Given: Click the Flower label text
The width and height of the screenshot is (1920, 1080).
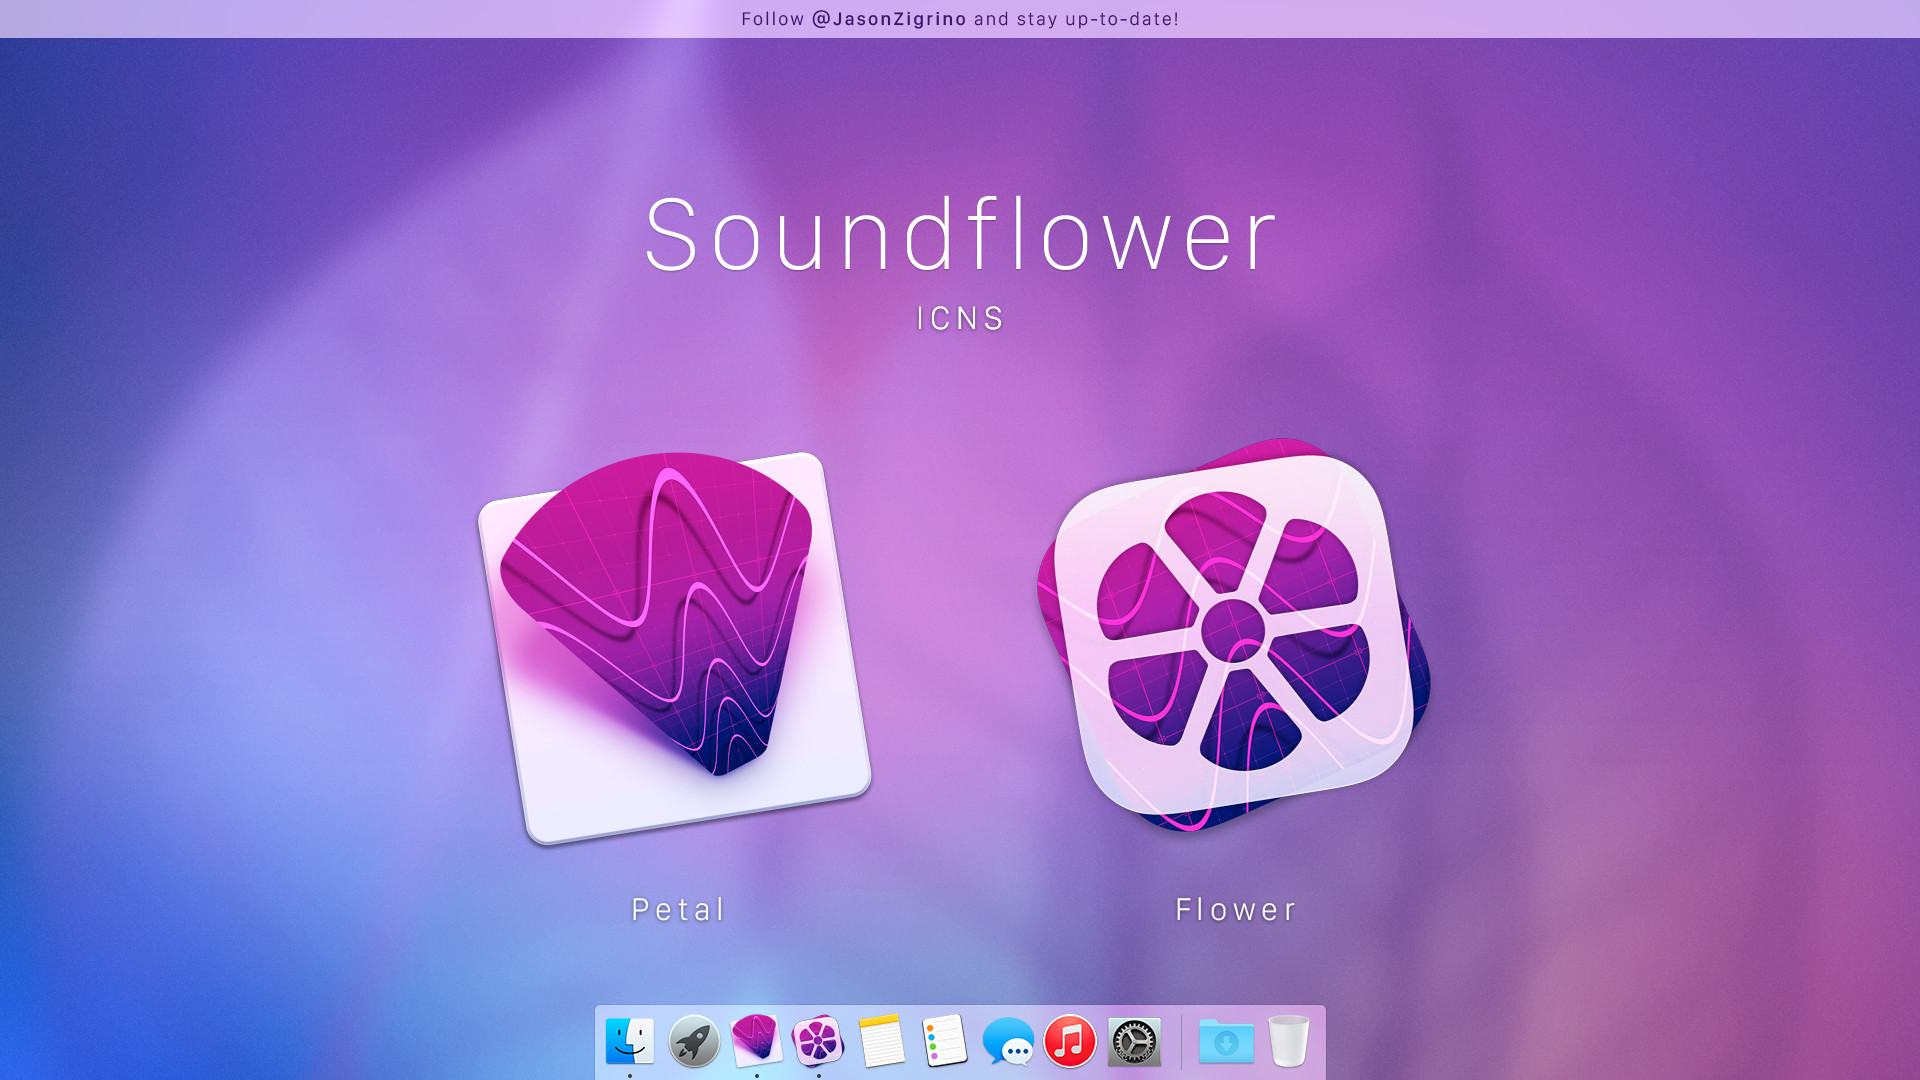Looking at the screenshot, I should click(x=1236, y=909).
